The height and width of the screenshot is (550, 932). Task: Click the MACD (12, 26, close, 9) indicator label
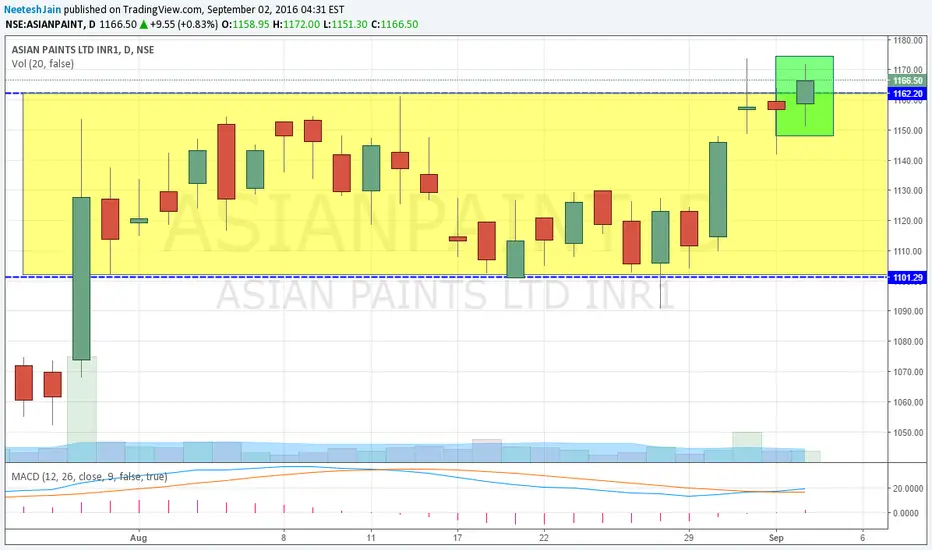[x=89, y=477]
